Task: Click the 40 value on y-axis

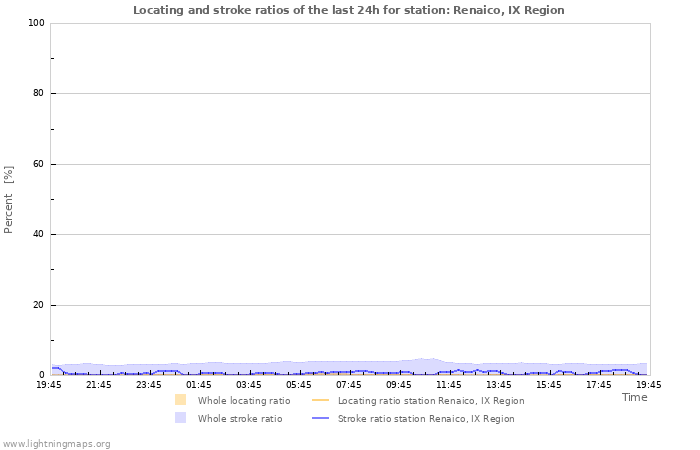Action: click(38, 234)
